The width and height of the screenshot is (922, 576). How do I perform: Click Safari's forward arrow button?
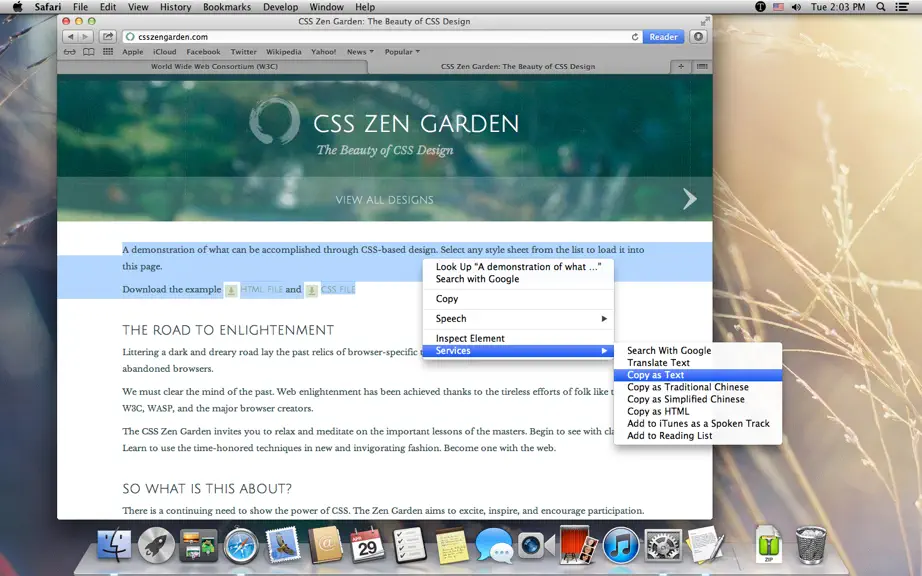tap(86, 36)
